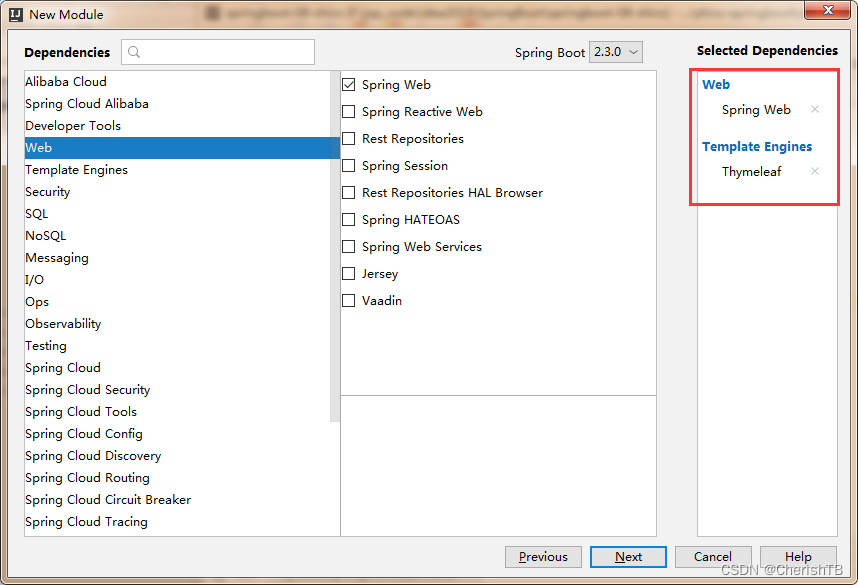Open the Security category

tap(177, 192)
